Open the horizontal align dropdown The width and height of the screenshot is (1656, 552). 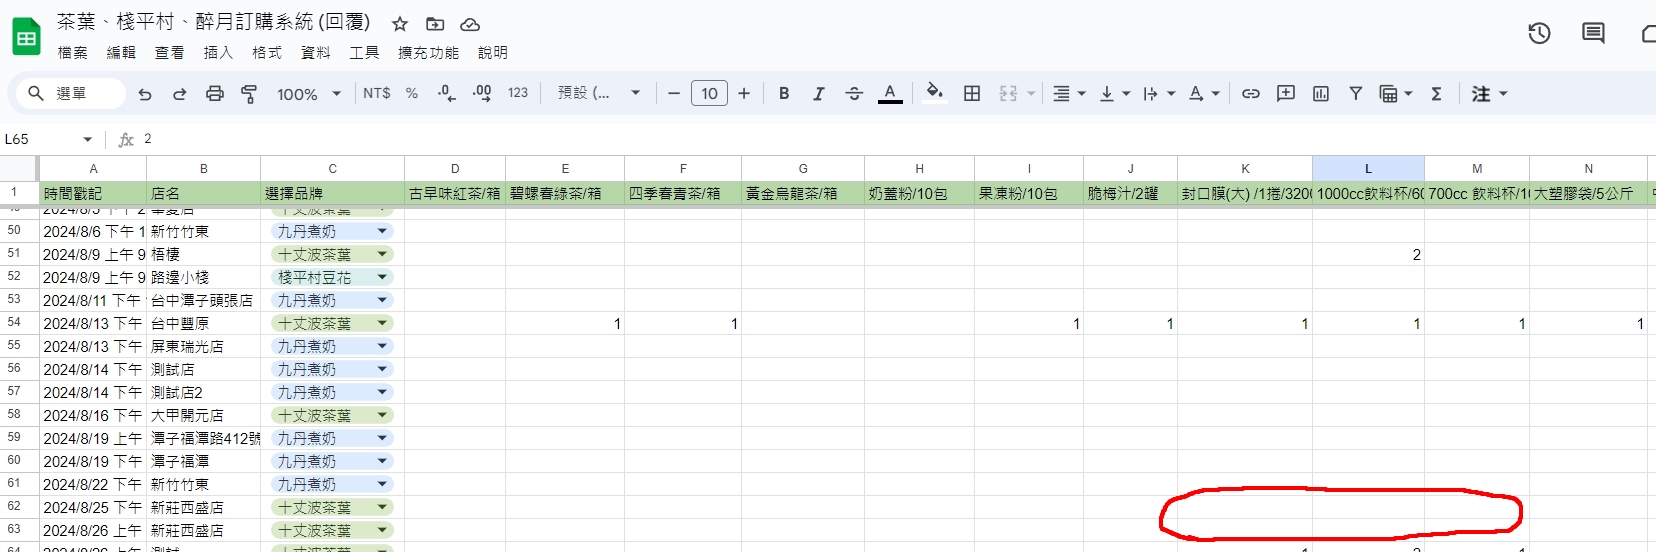point(1068,94)
